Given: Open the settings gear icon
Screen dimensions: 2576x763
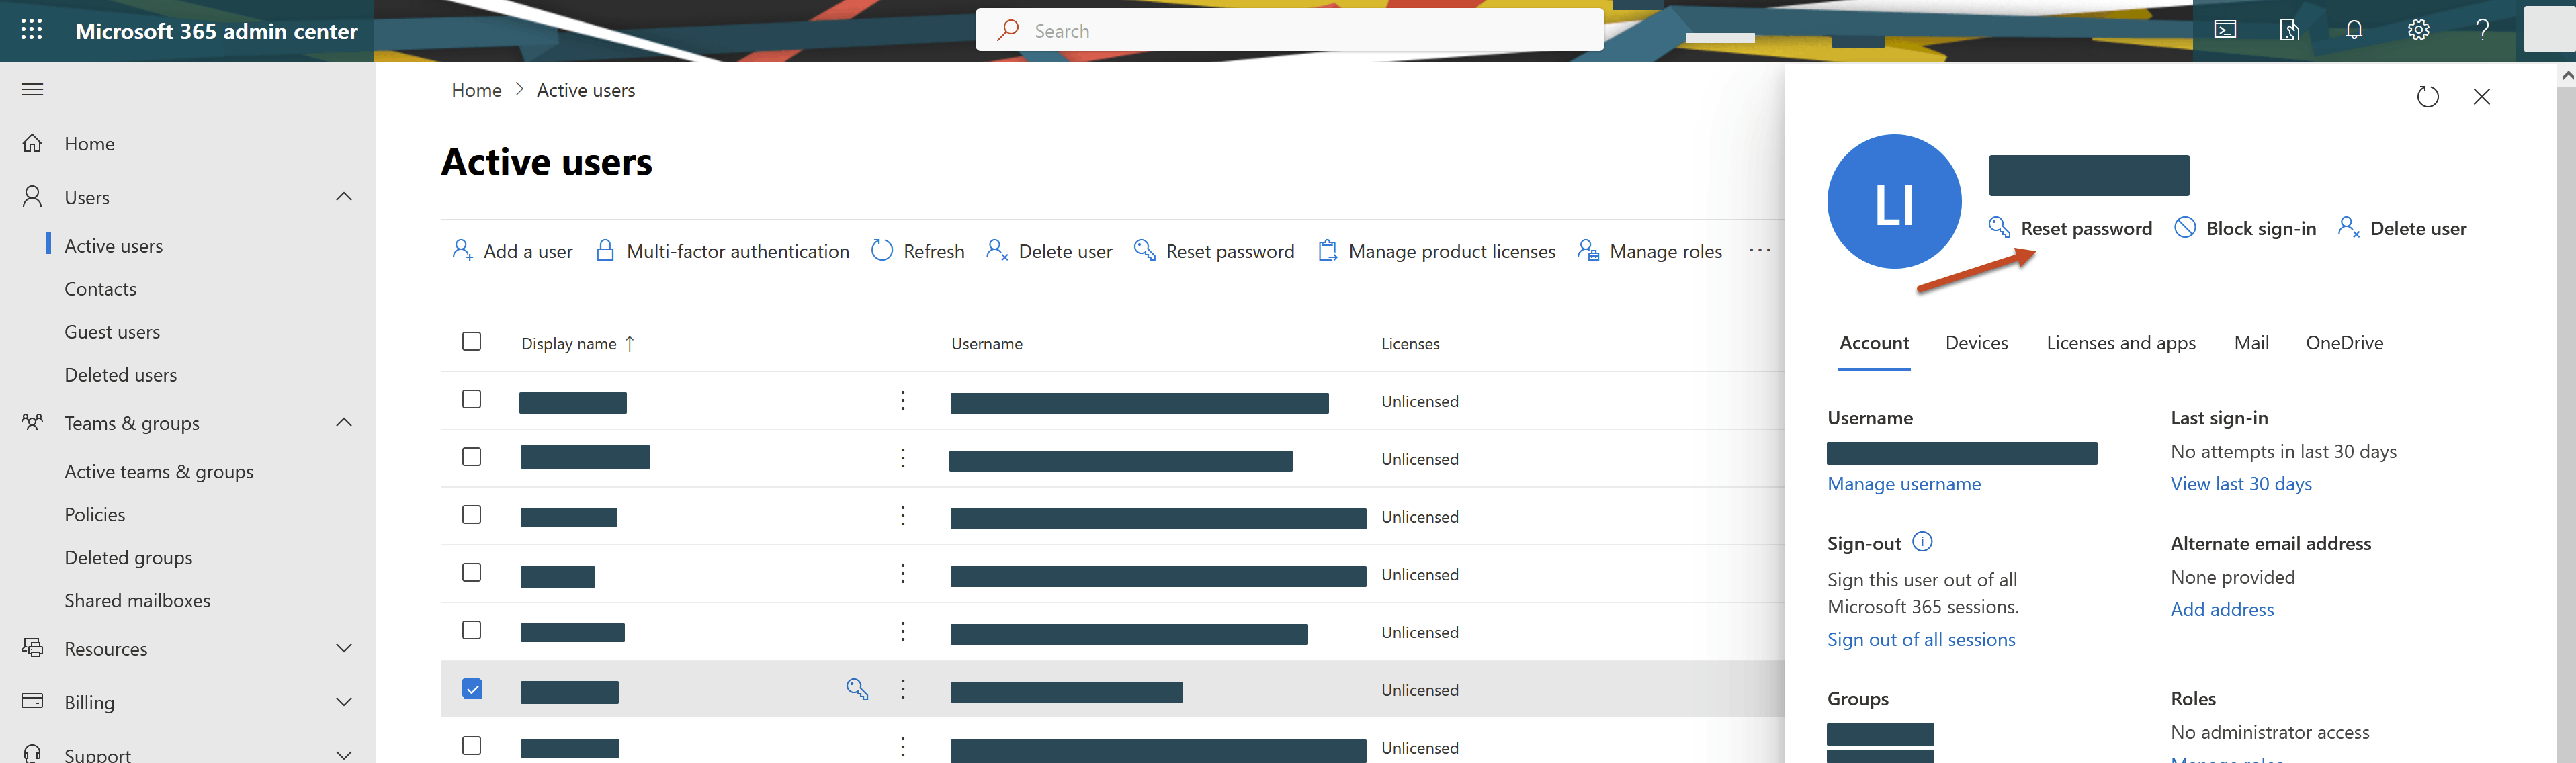Looking at the screenshot, I should 2418,30.
